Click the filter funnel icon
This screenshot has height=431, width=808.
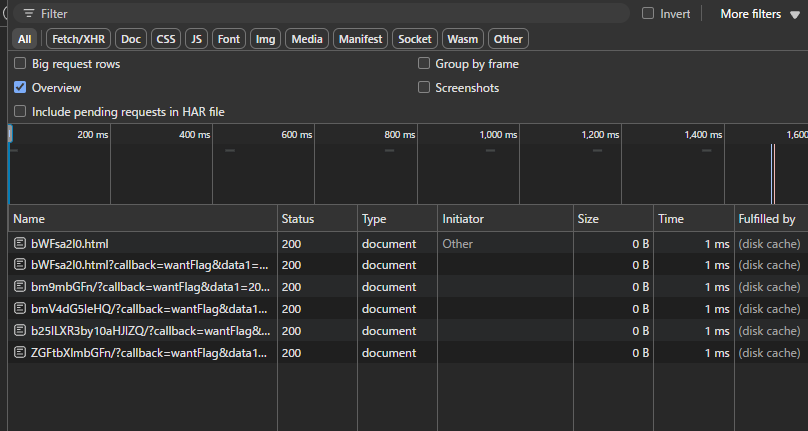point(29,14)
